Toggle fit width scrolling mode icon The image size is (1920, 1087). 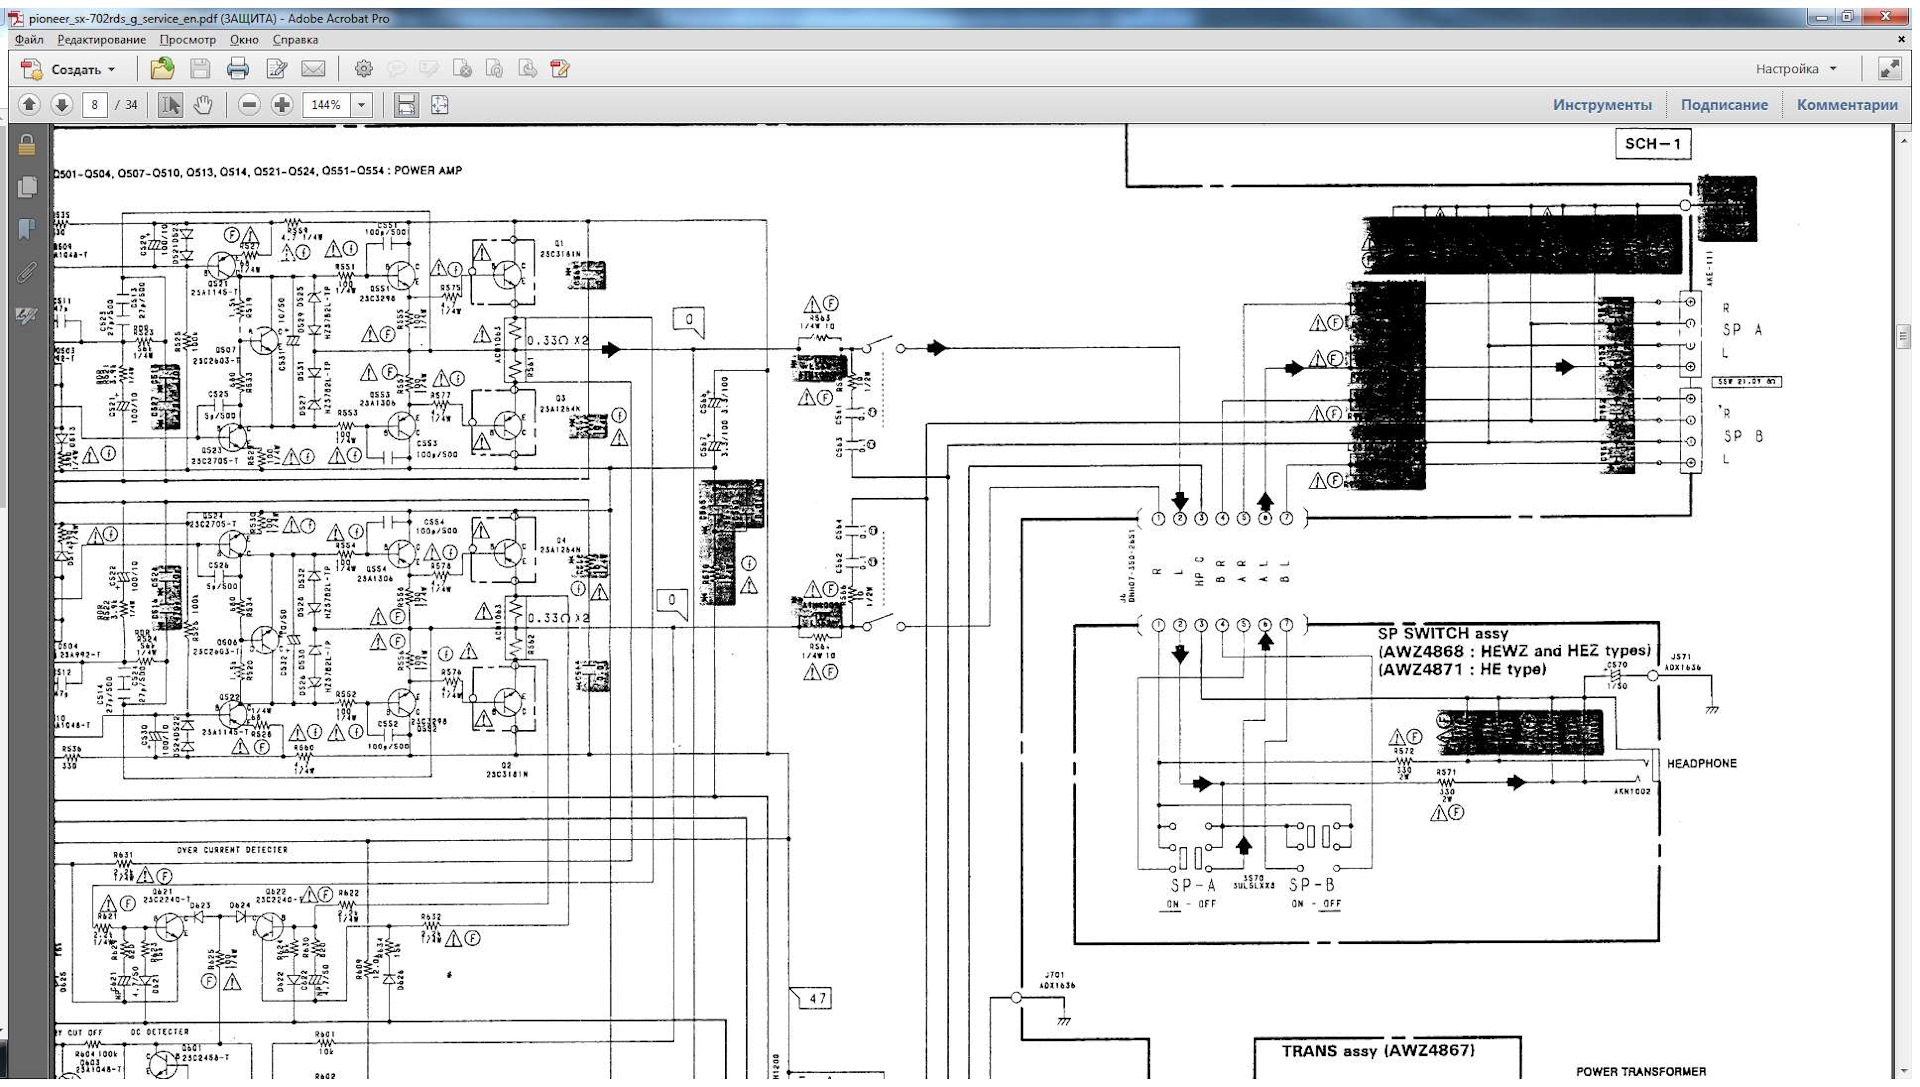tap(406, 105)
